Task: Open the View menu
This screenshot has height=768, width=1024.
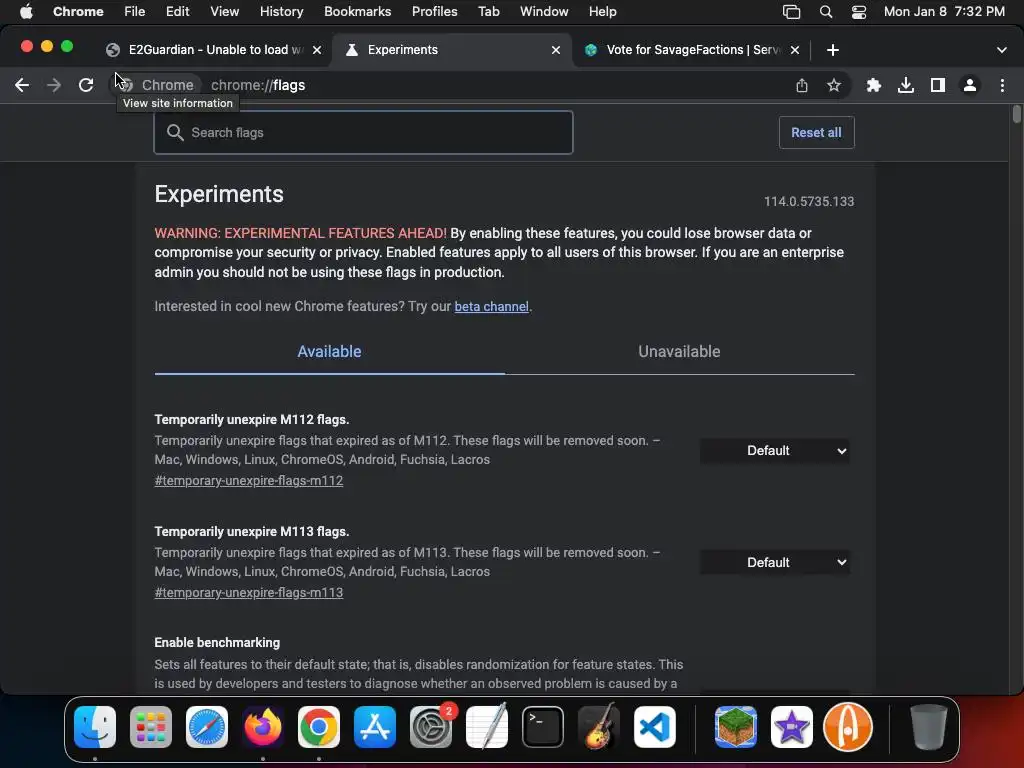Action: point(225,12)
